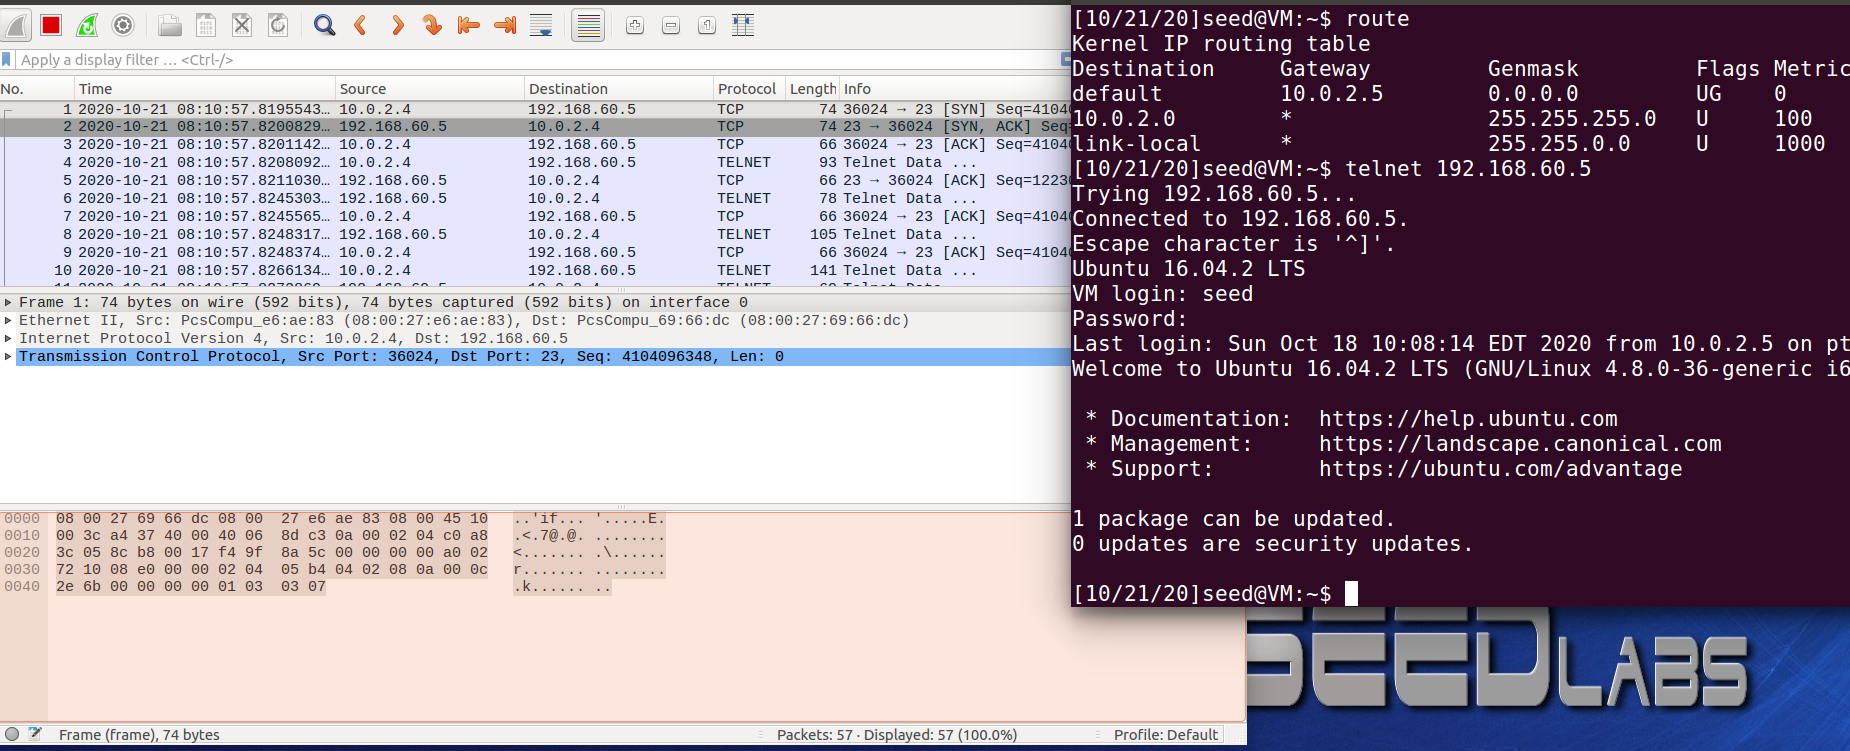
Task: Close the capture file
Action: tap(242, 25)
